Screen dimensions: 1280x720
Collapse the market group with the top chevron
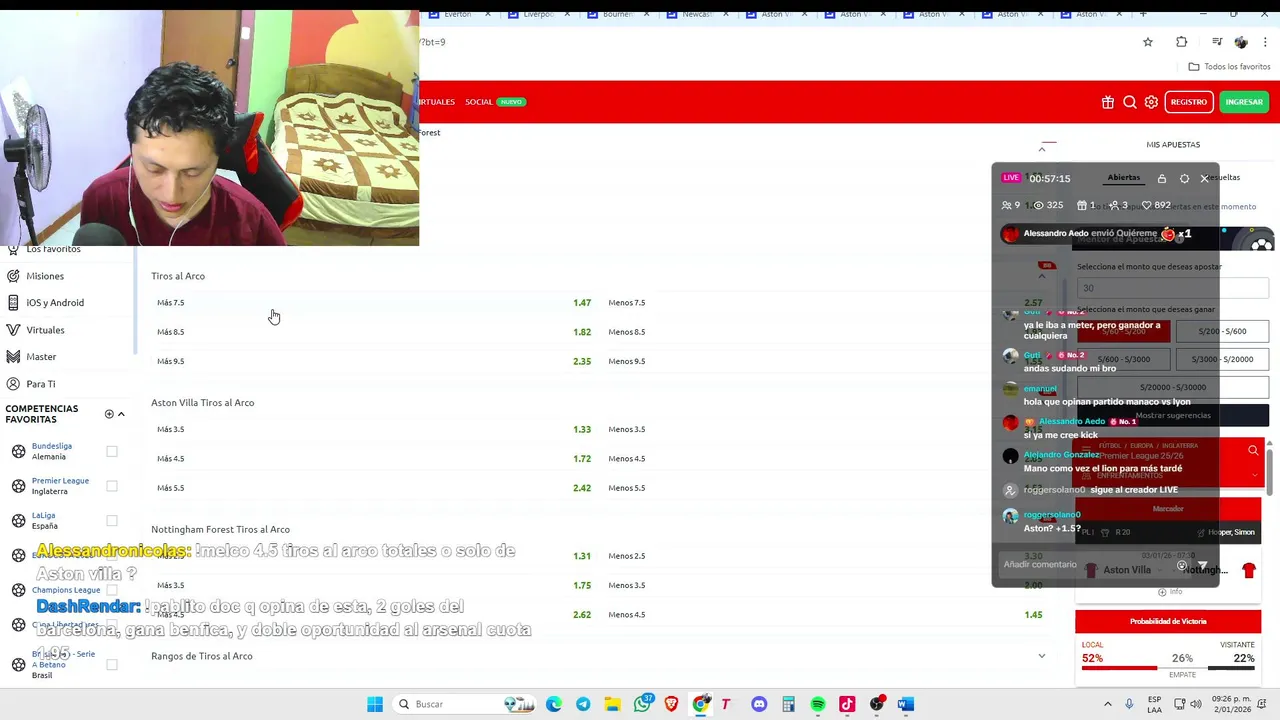tap(1042, 149)
